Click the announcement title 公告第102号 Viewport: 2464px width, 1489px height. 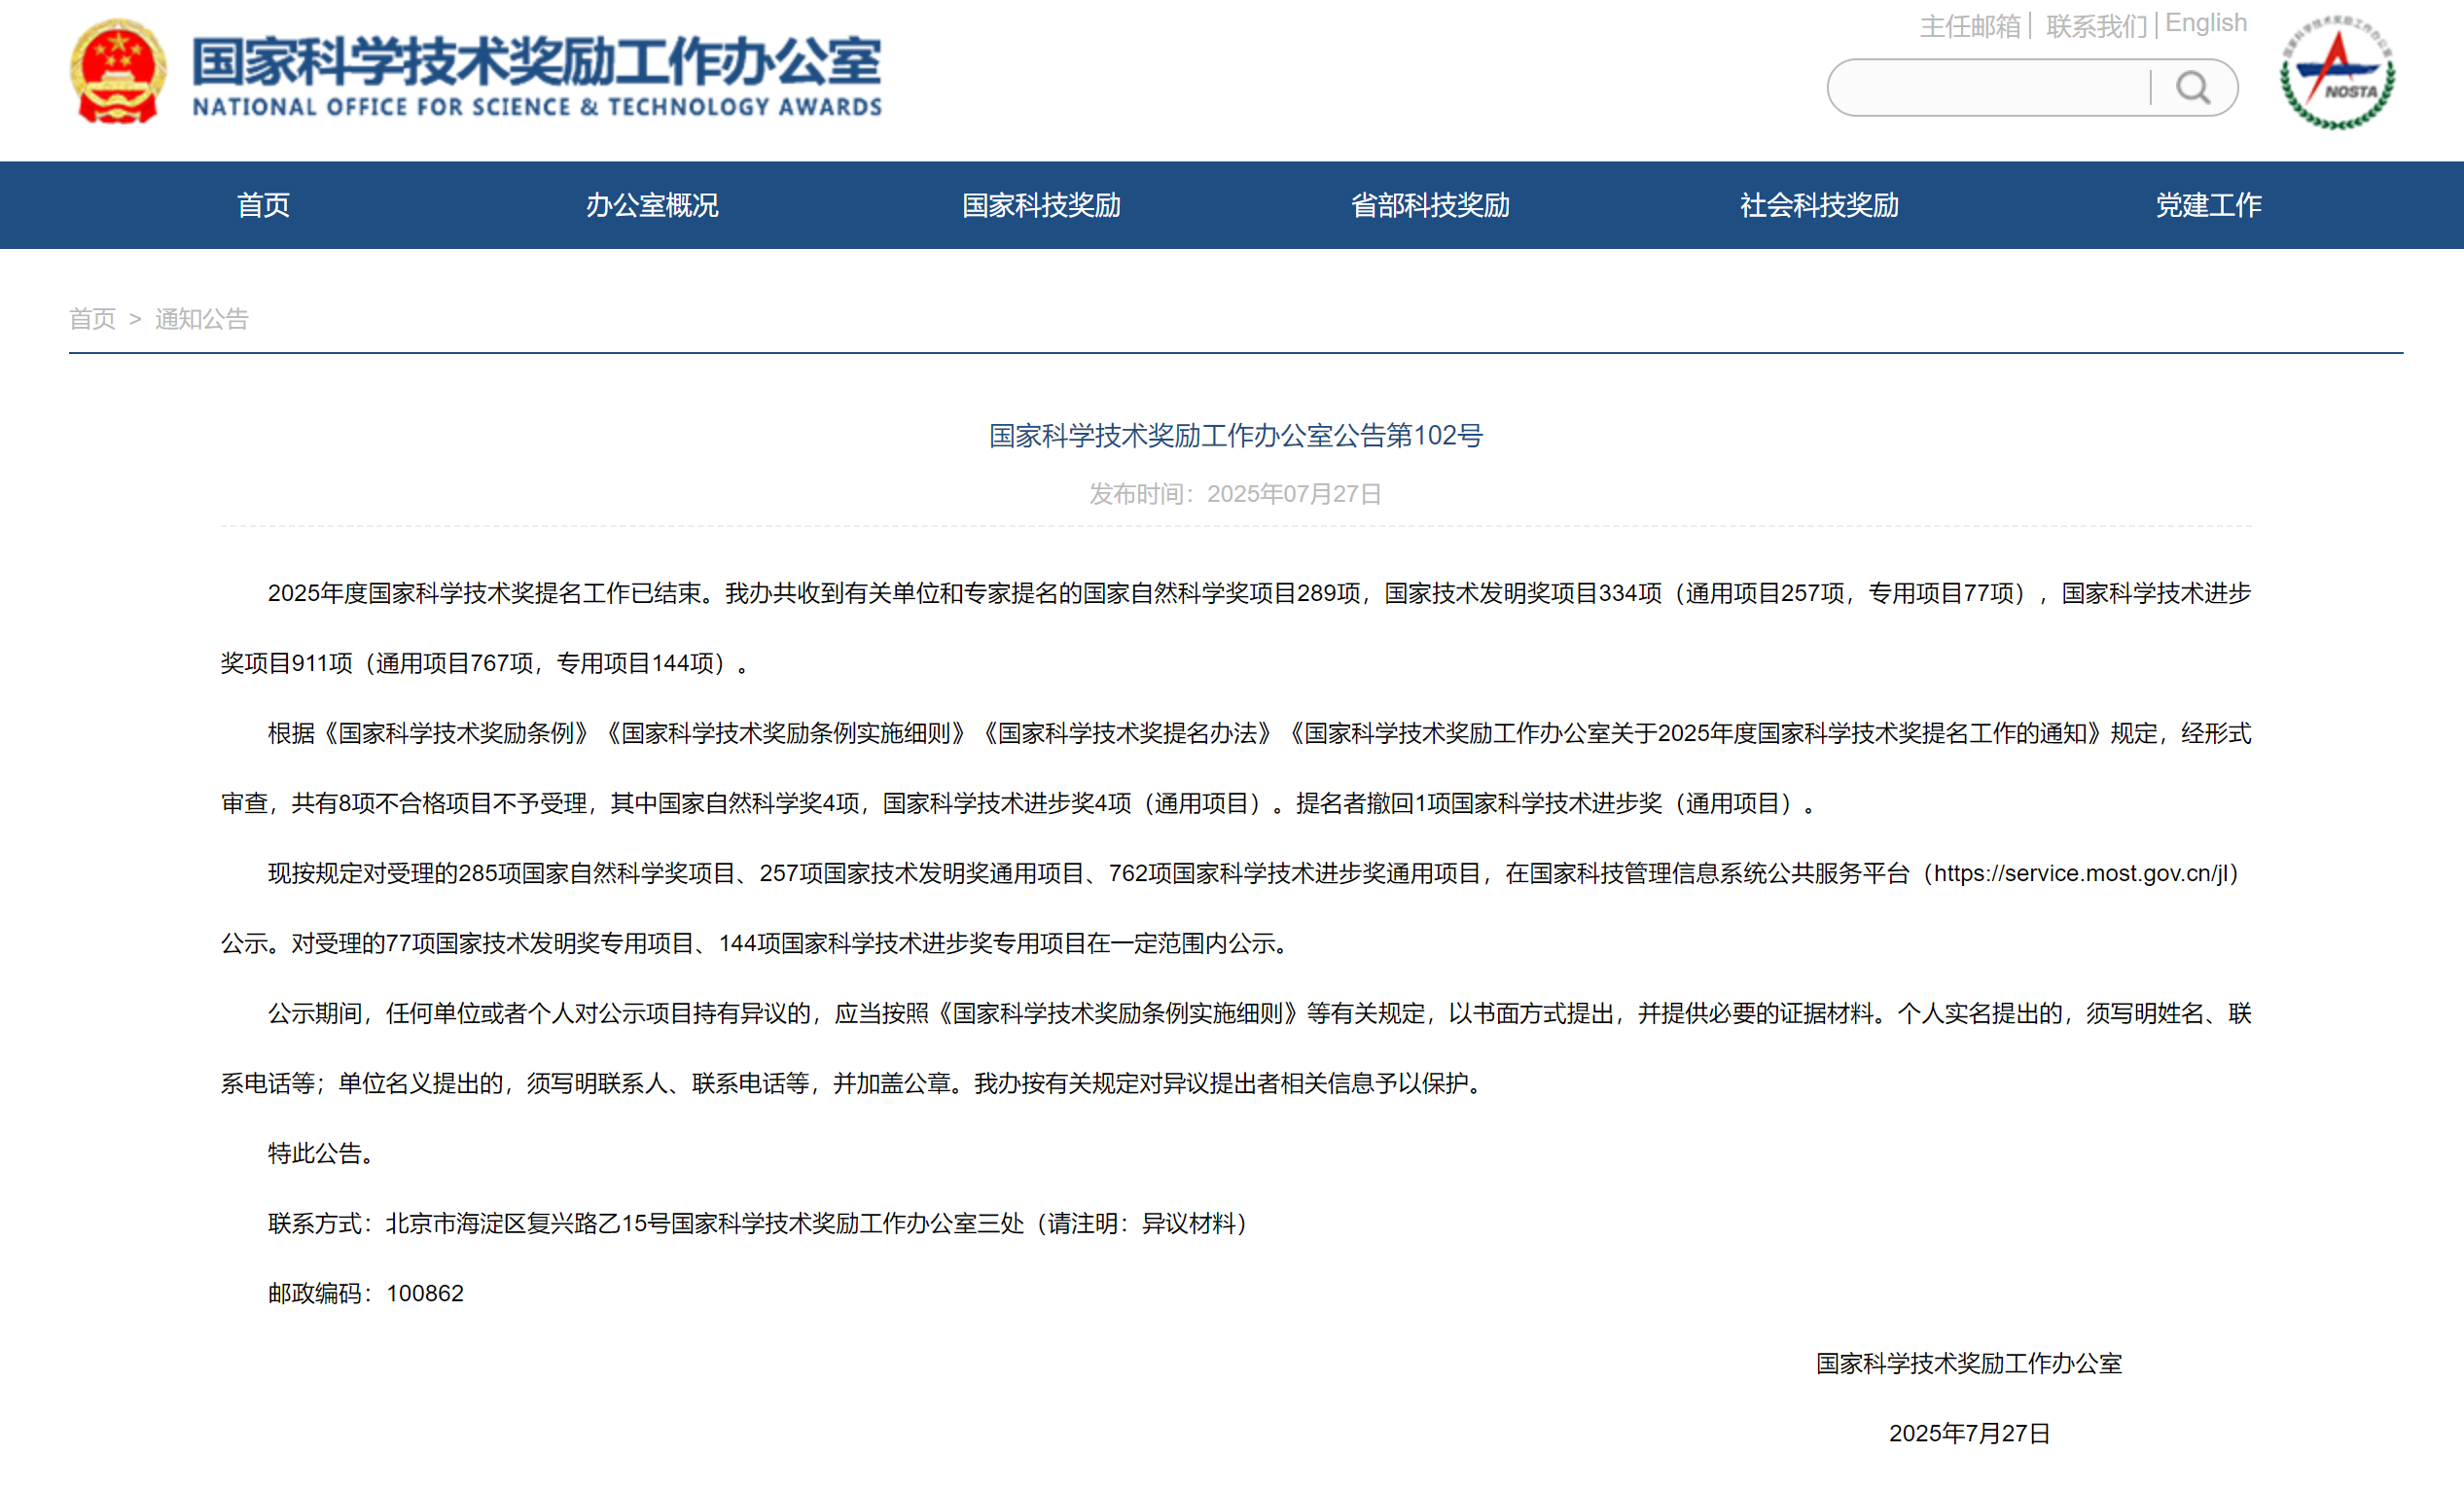[x=1235, y=435]
